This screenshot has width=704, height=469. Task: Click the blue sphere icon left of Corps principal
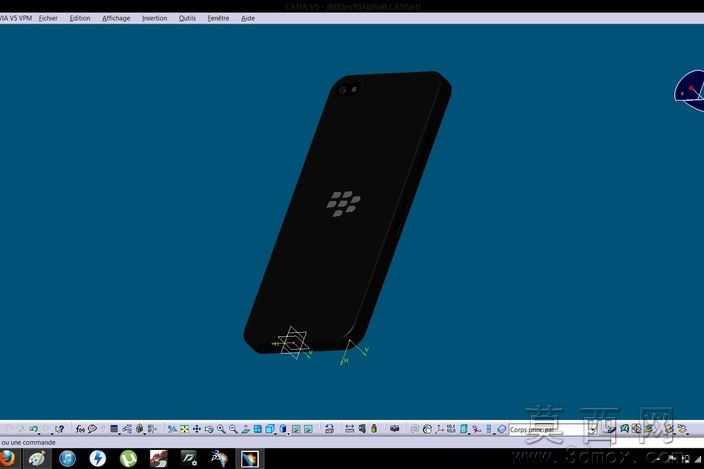(x=502, y=429)
